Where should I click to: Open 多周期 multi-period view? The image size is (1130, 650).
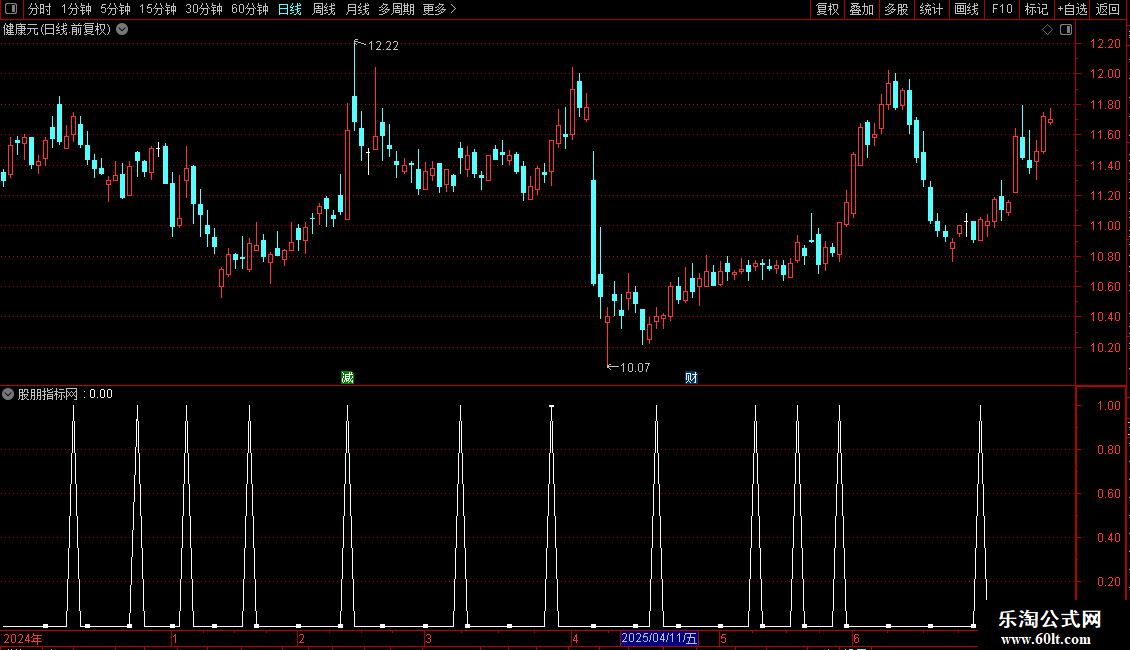pyautogui.click(x=396, y=9)
